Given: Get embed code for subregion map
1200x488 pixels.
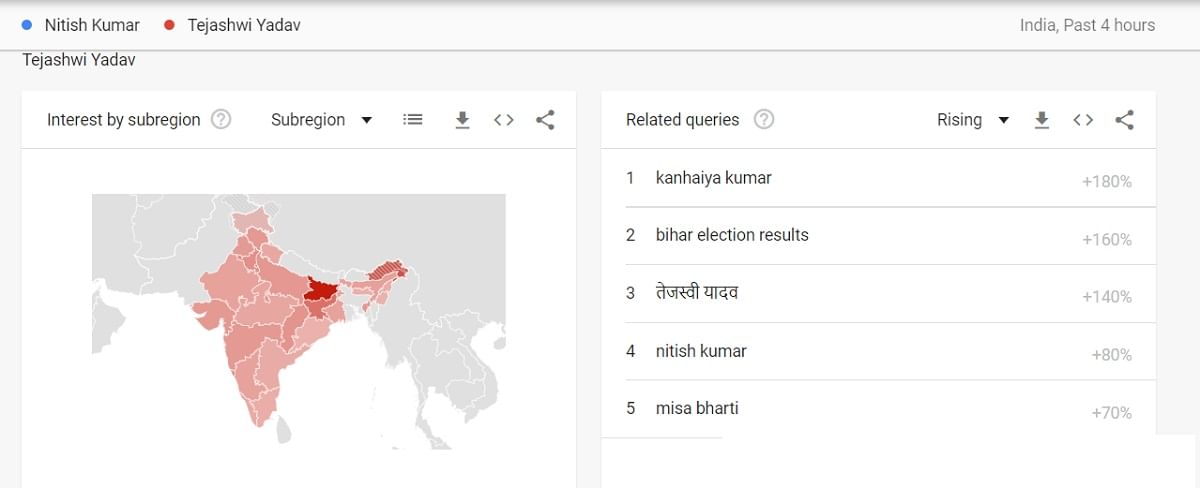Looking at the screenshot, I should click(504, 120).
